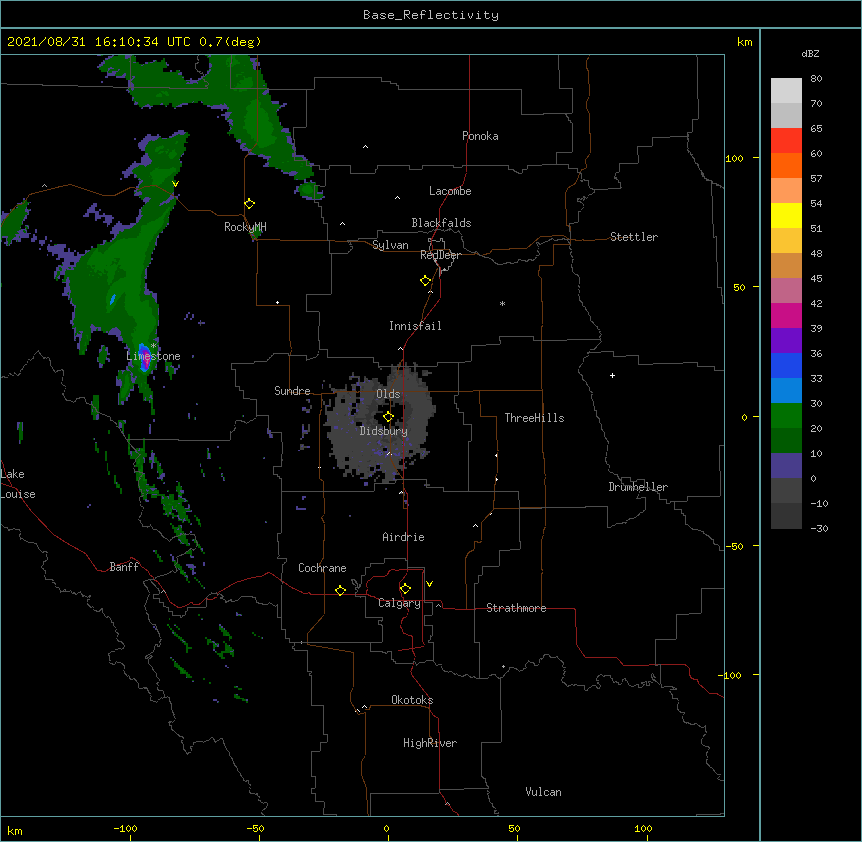Select the Lacombe city label
862x842 pixels.
click(x=450, y=191)
